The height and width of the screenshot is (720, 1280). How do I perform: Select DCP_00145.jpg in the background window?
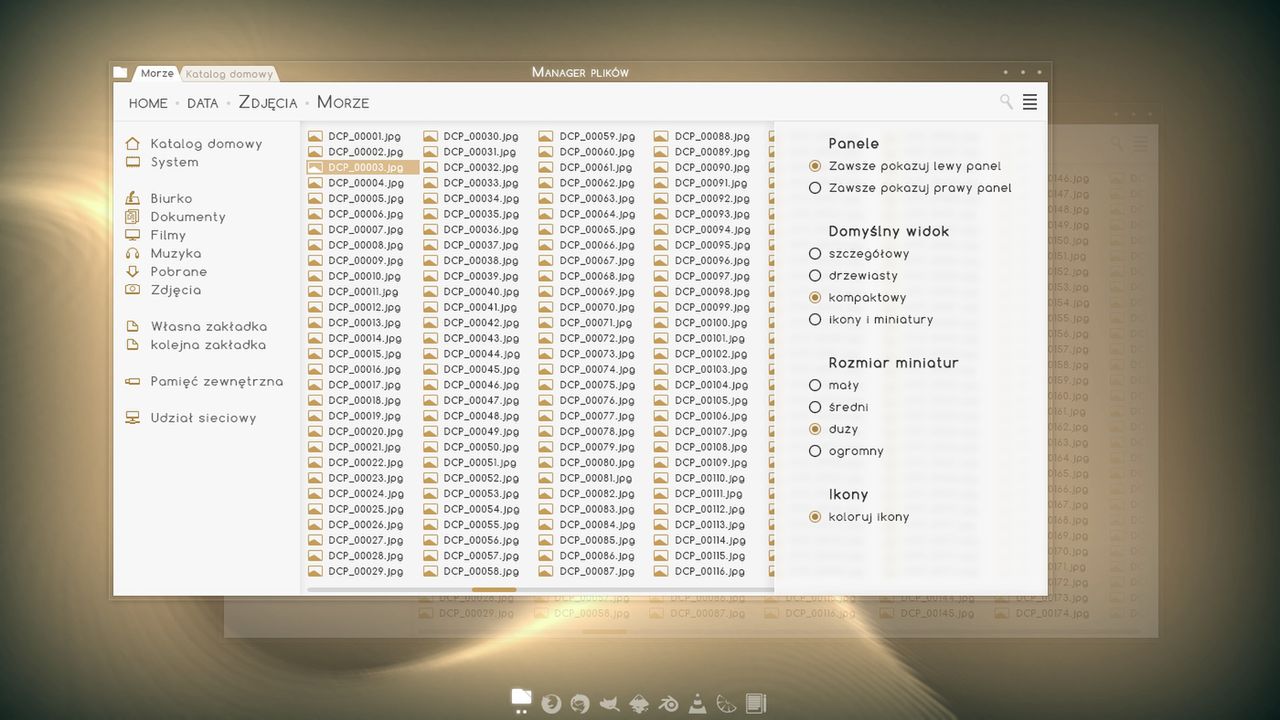pos(927,613)
